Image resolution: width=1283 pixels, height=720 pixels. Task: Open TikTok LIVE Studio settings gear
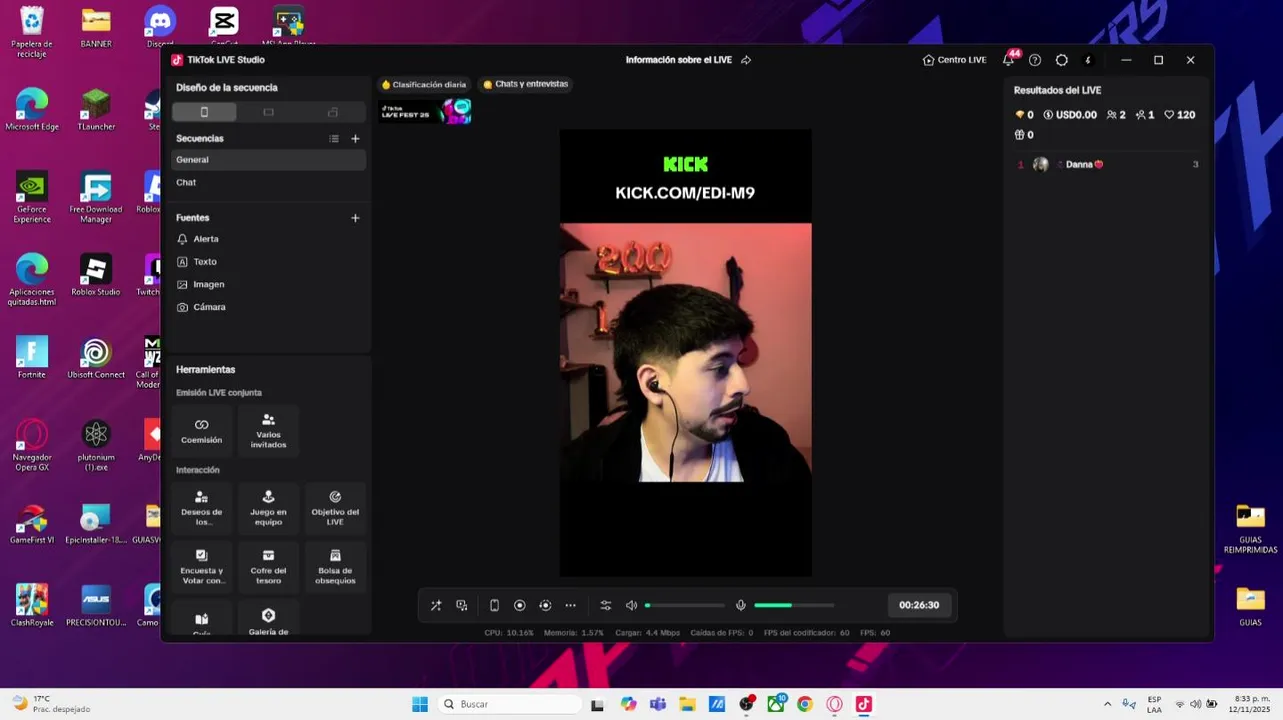pos(1062,60)
